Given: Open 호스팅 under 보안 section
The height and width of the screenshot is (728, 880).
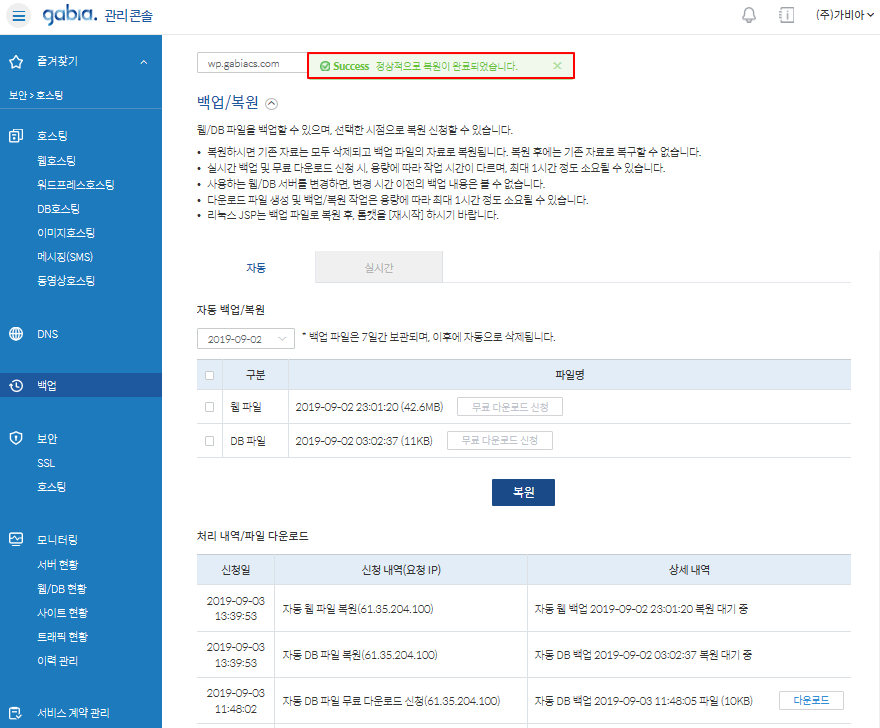Looking at the screenshot, I should (52, 487).
